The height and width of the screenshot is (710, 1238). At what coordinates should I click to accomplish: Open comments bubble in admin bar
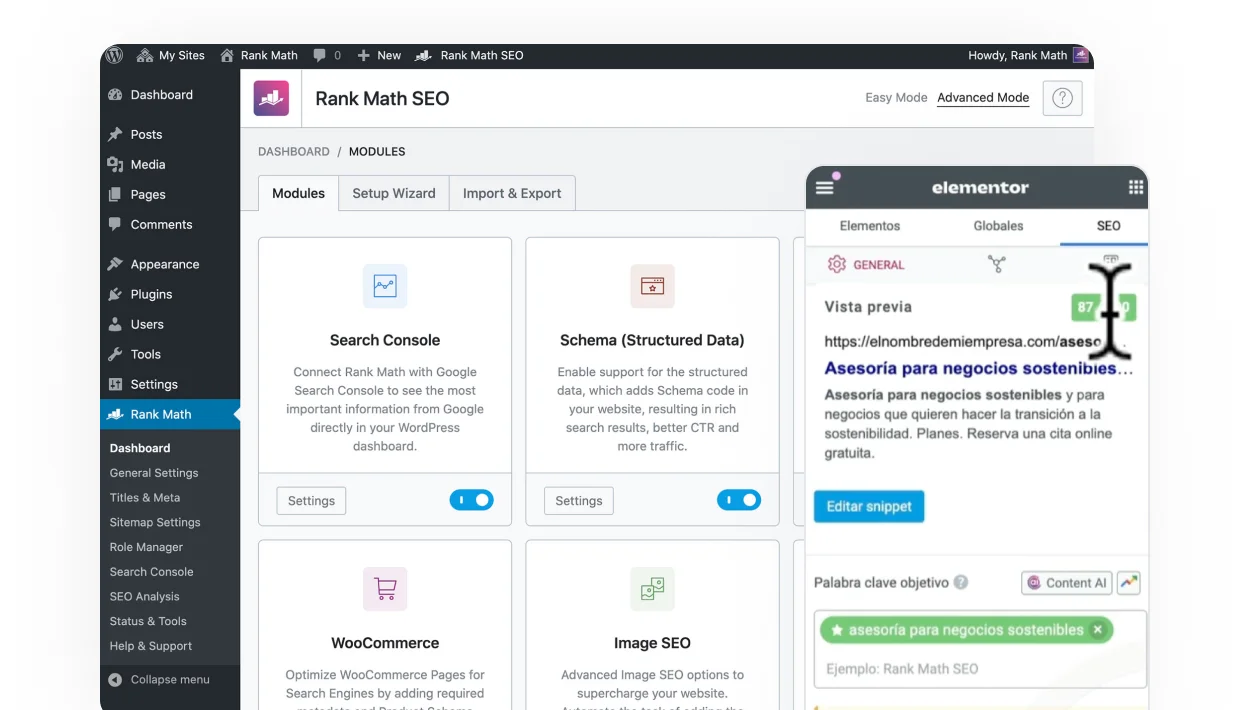pos(327,55)
